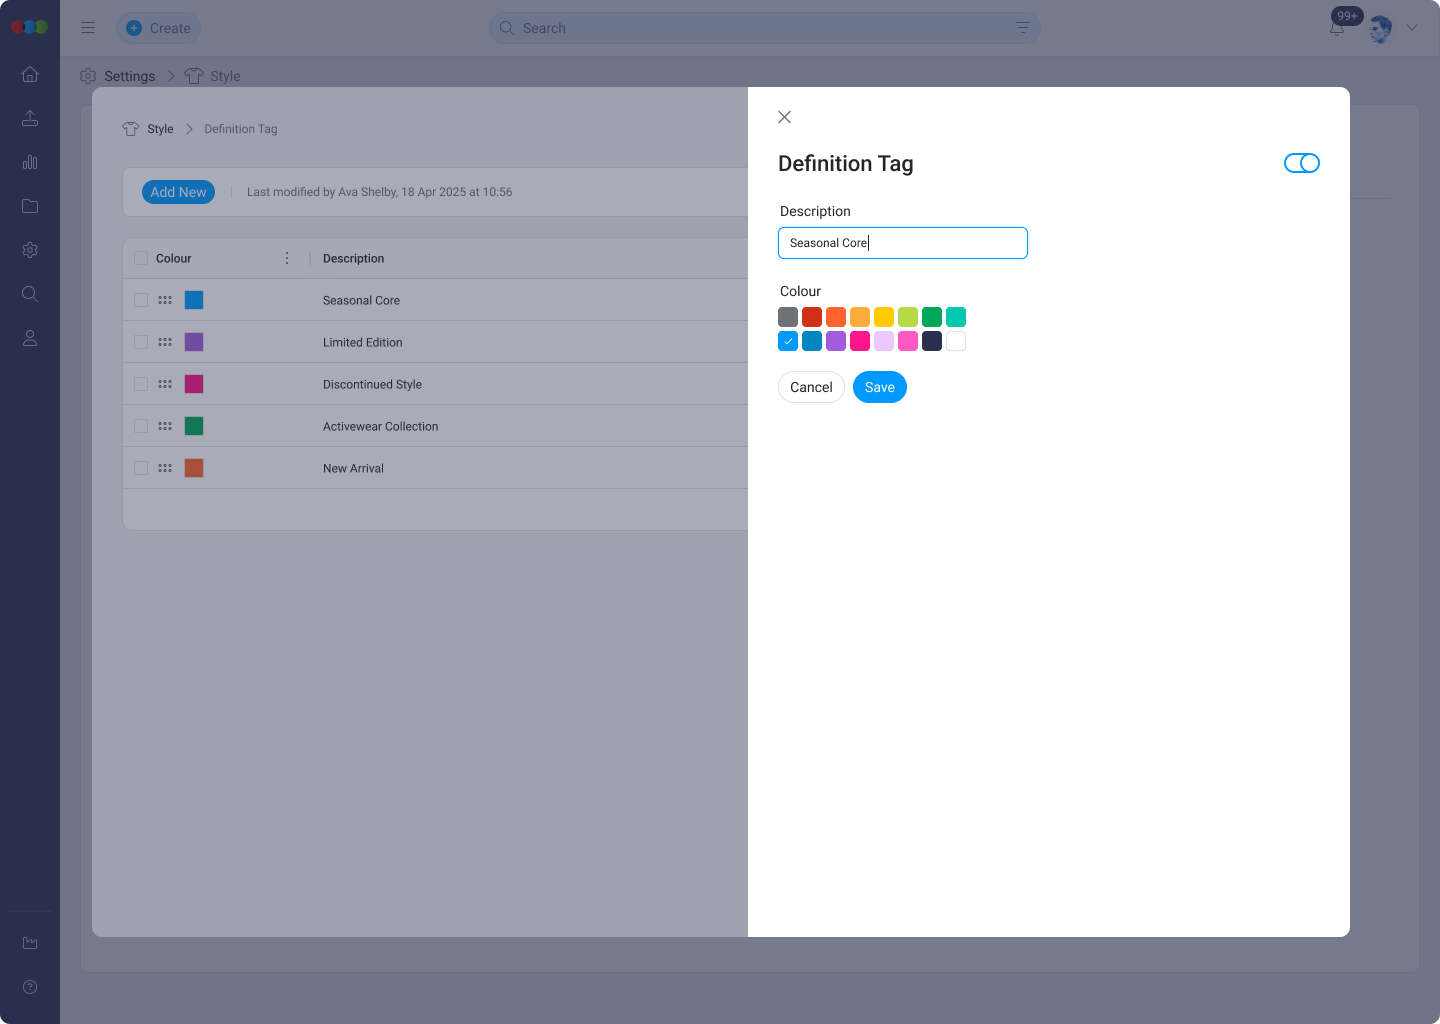Pick the red colour swatch
The height and width of the screenshot is (1024, 1440).
click(x=812, y=317)
